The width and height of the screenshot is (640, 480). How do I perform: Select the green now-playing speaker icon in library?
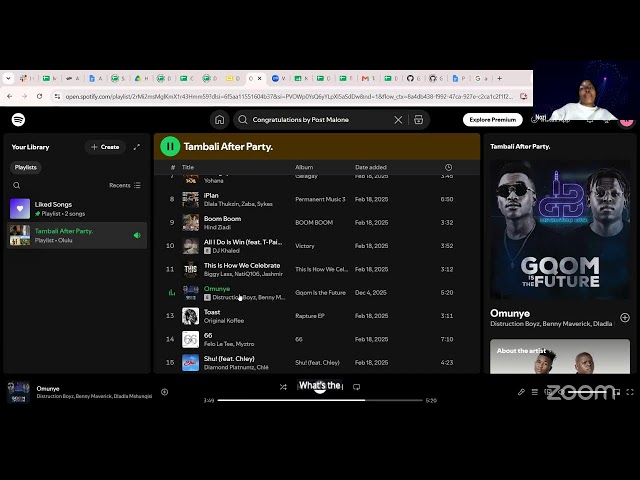137,235
